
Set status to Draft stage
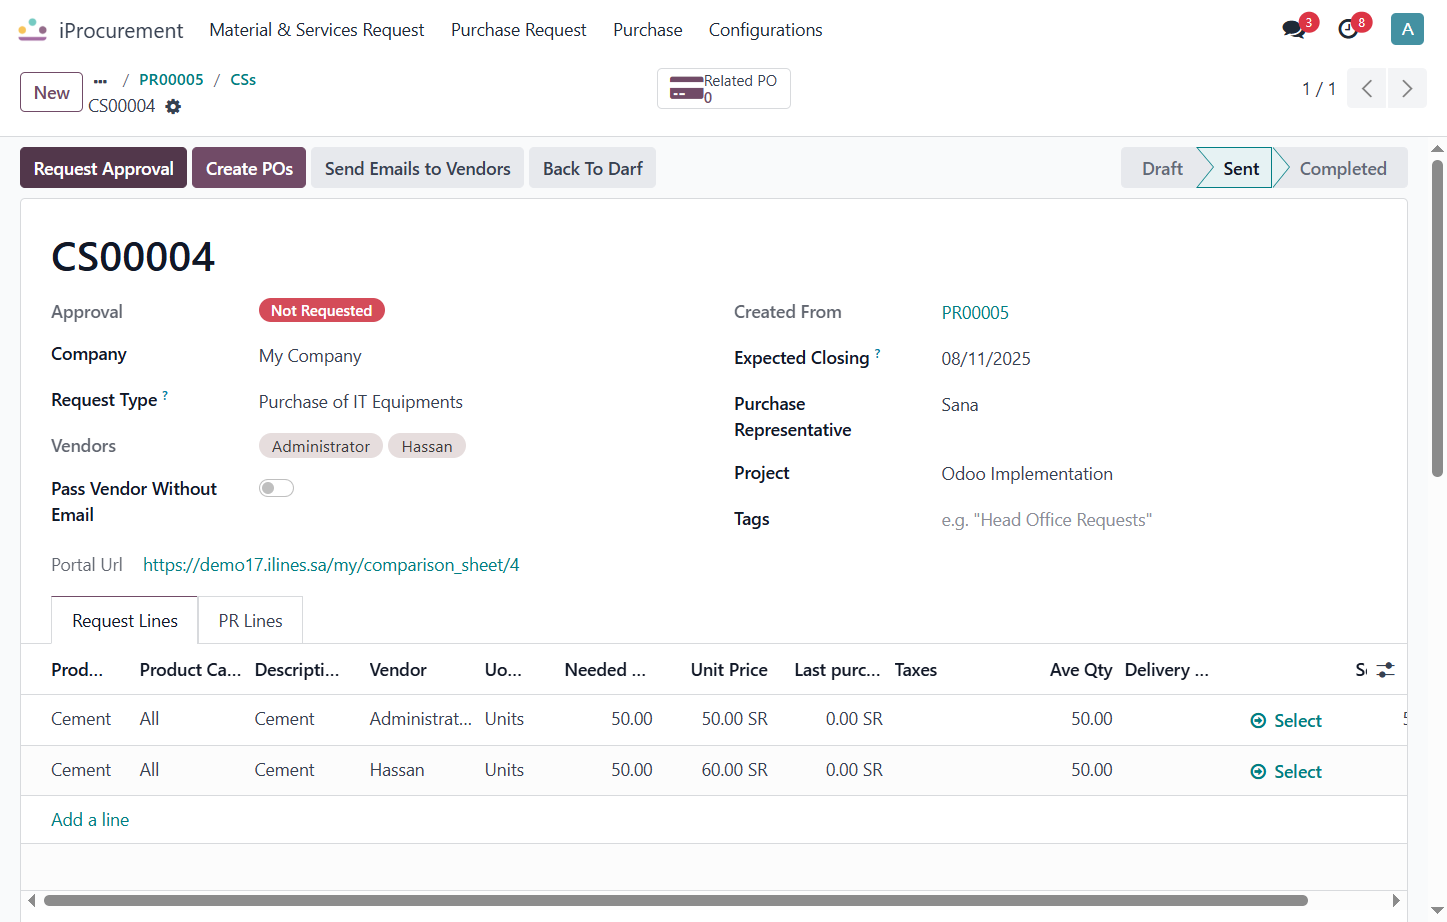pyautogui.click(x=1162, y=168)
